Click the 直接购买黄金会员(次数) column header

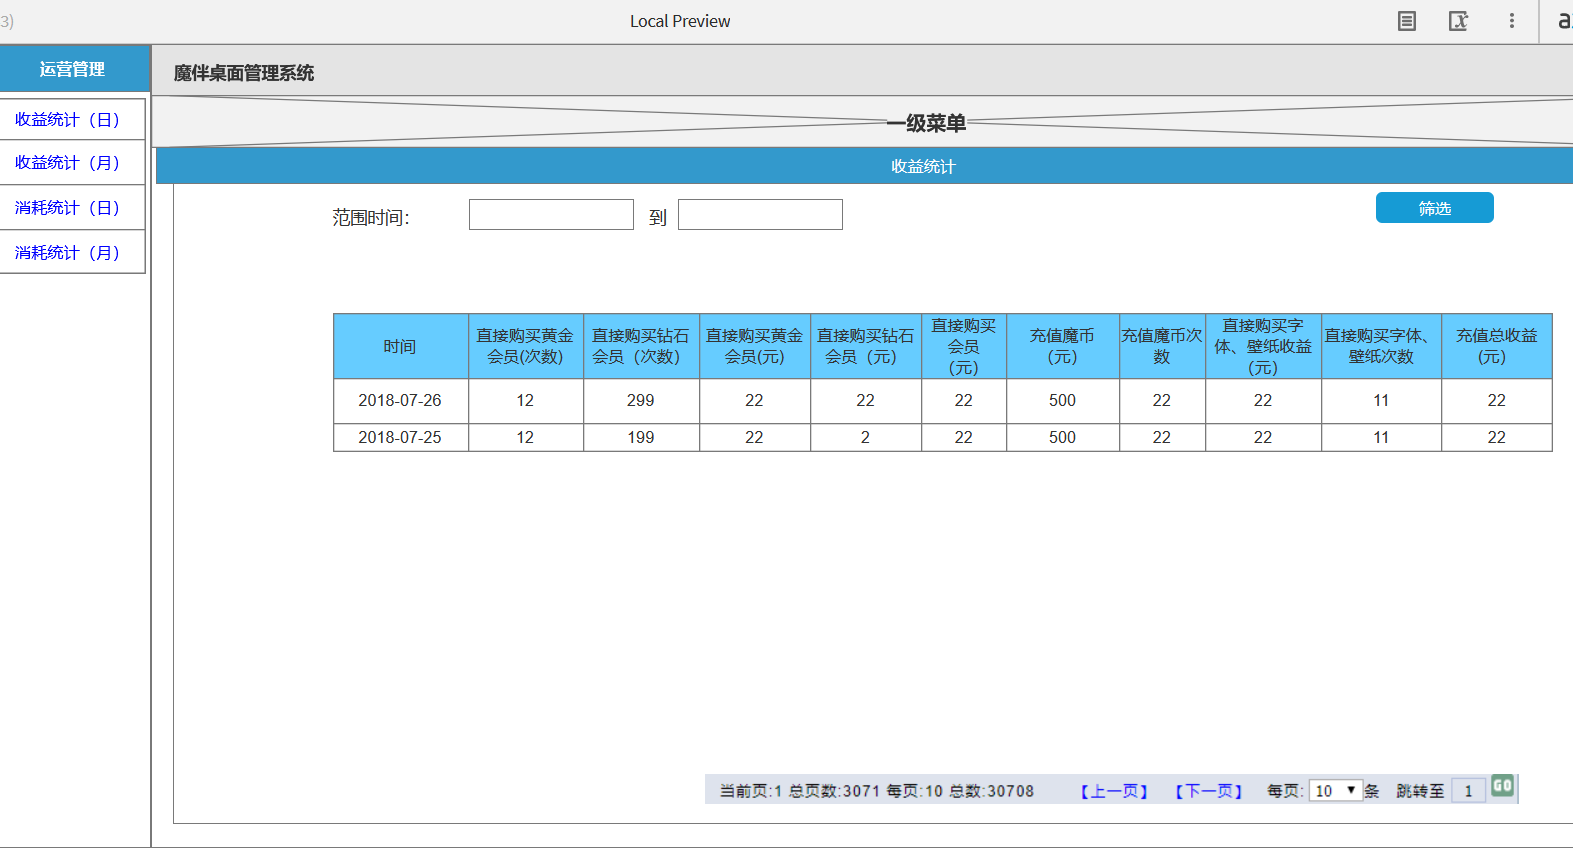[x=526, y=346]
